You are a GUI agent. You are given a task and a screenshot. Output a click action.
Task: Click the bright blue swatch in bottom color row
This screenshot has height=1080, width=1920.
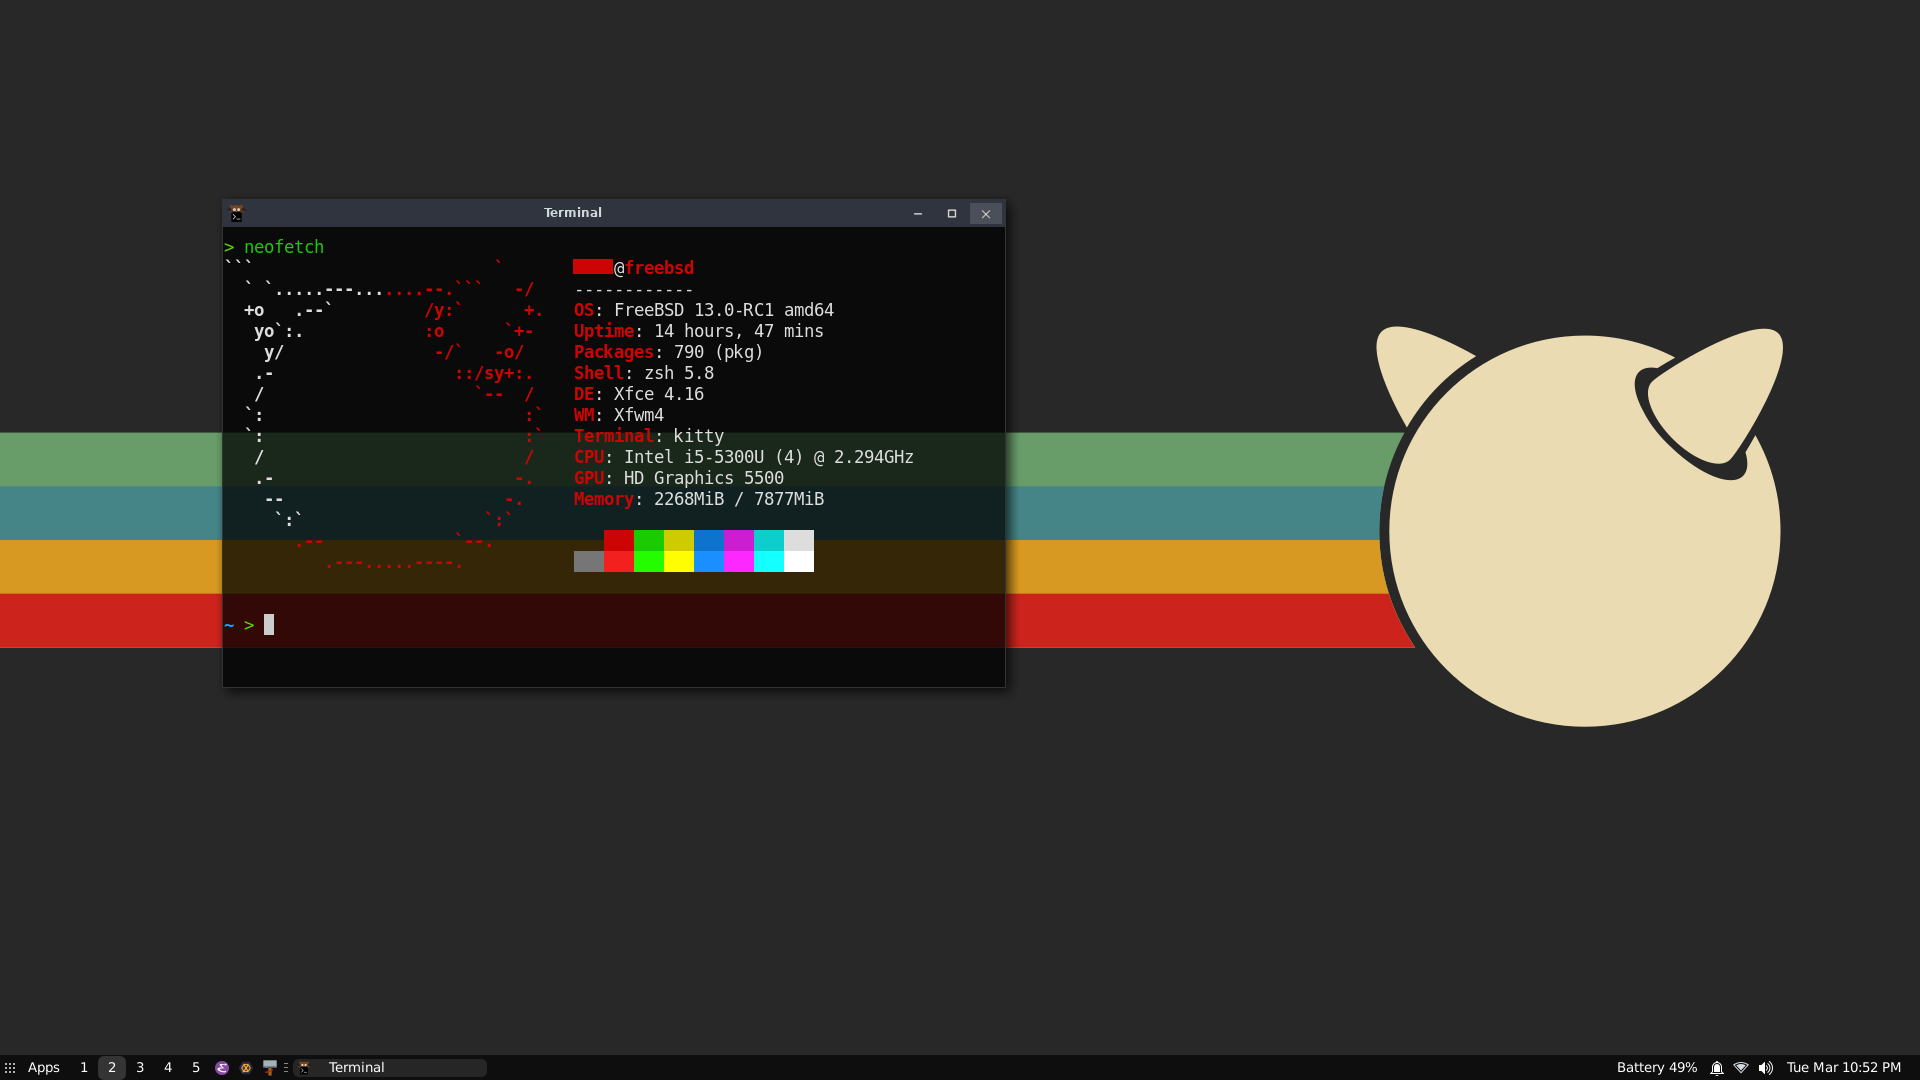coord(709,561)
